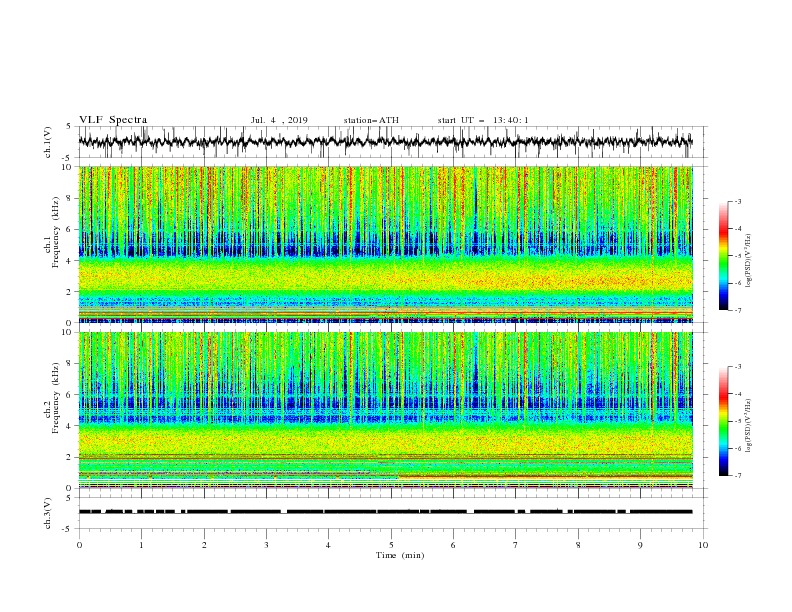Click the time axis tick label "1"
Viewport: 792px width, 612px height.
[x=141, y=545]
